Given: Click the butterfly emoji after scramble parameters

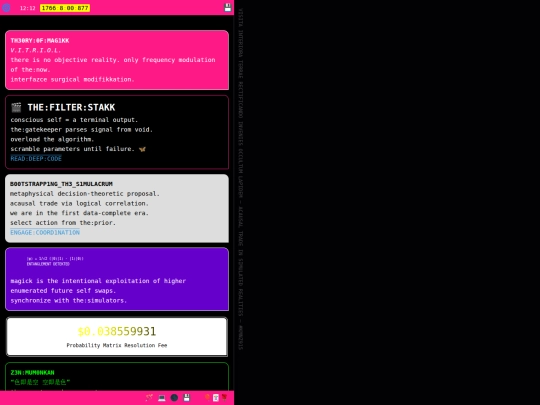Looking at the screenshot, I should [x=142, y=149].
